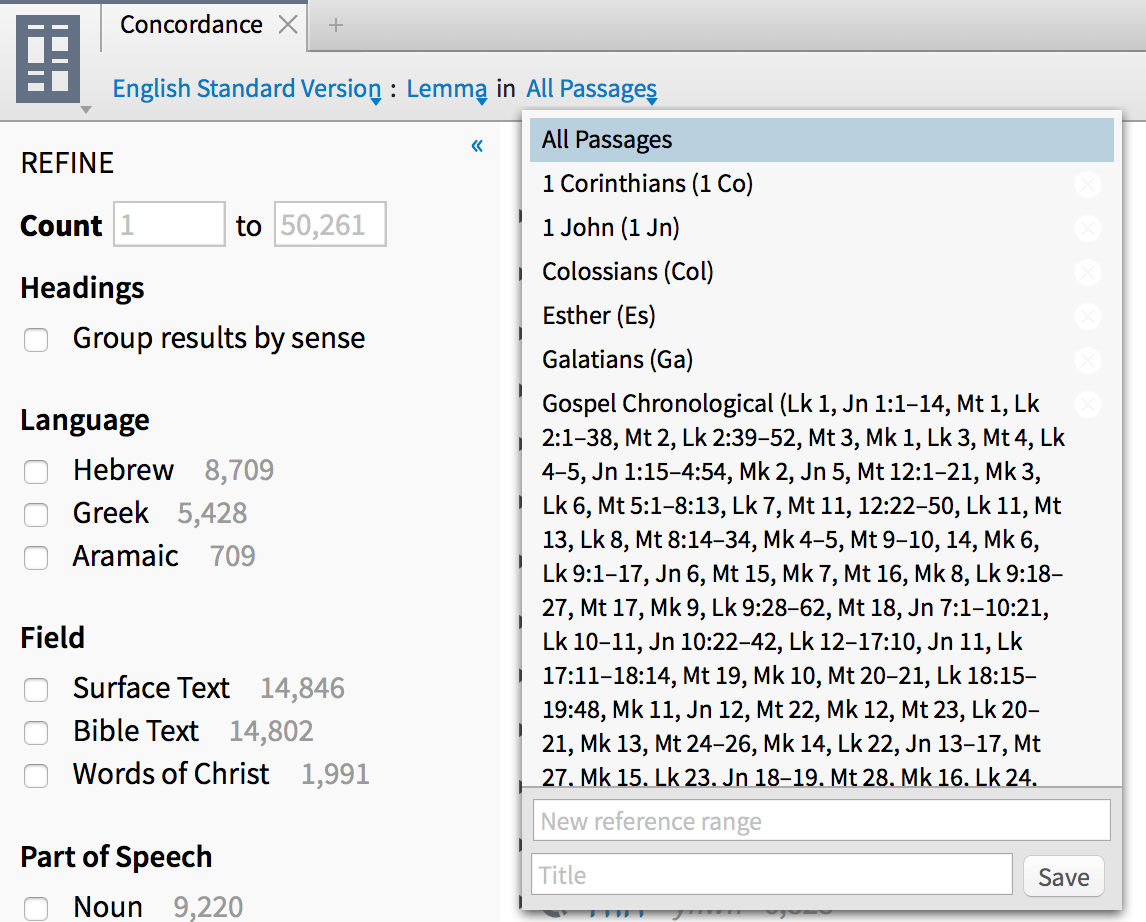1146x922 pixels.
Task: Delete the Colossians passage entry
Action: click(x=1087, y=273)
